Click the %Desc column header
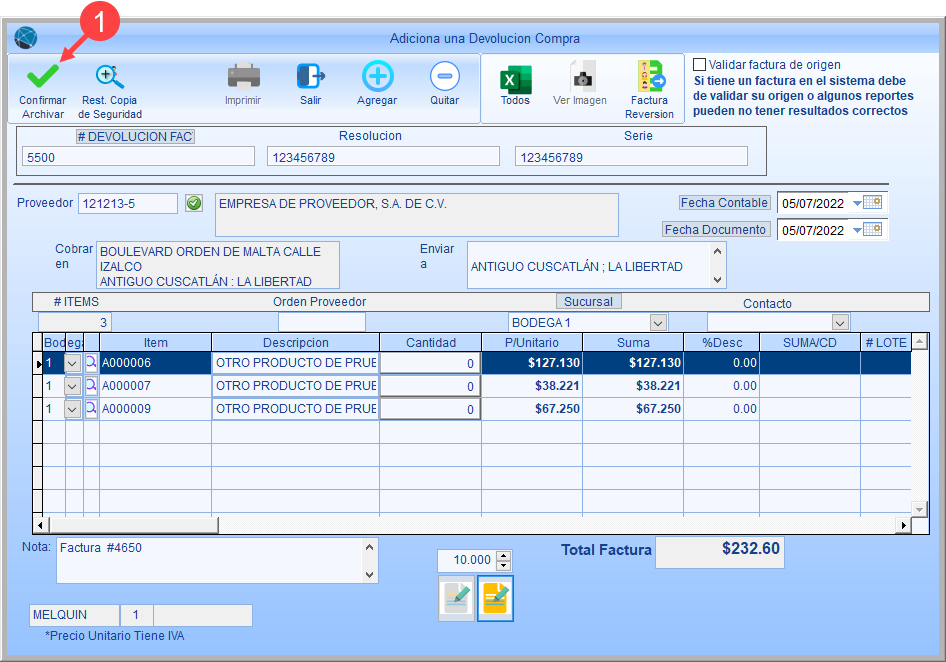Viewport: 946px width, 662px height. (x=722, y=342)
